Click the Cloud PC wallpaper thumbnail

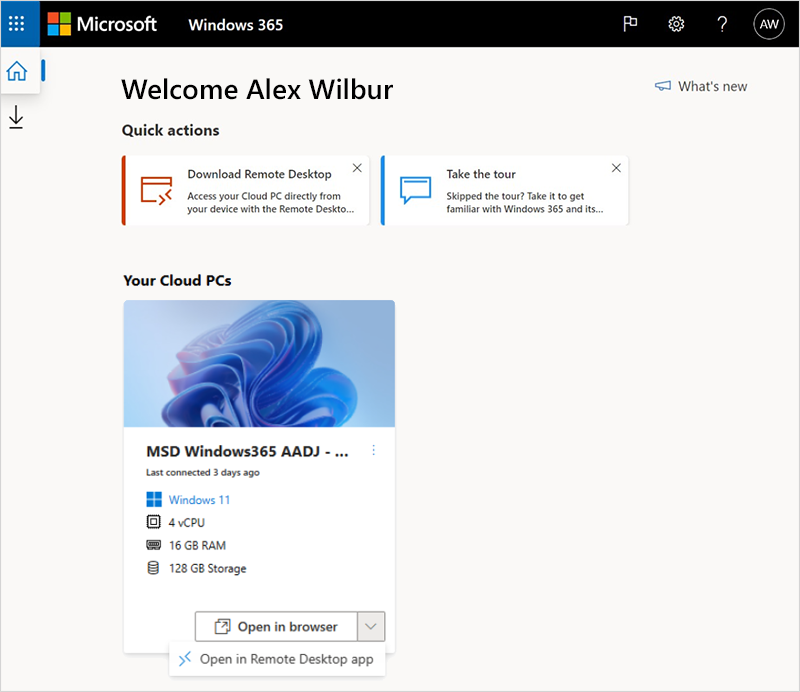point(258,363)
